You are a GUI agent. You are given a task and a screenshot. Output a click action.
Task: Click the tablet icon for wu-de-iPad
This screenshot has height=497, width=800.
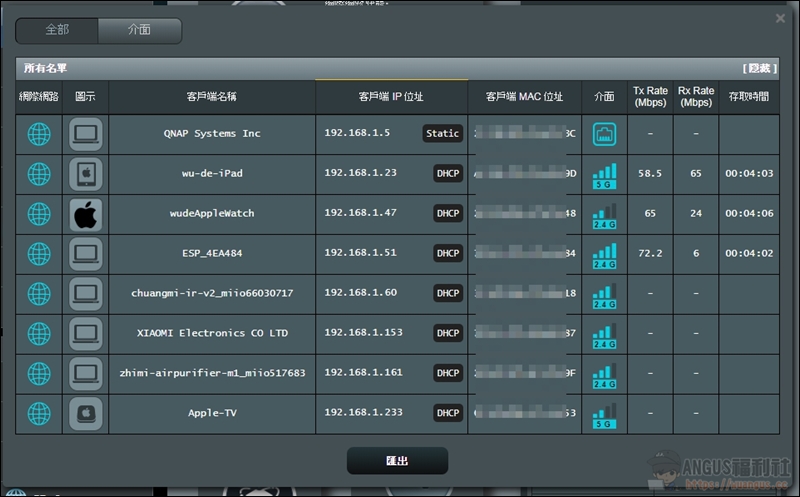pyautogui.click(x=85, y=174)
